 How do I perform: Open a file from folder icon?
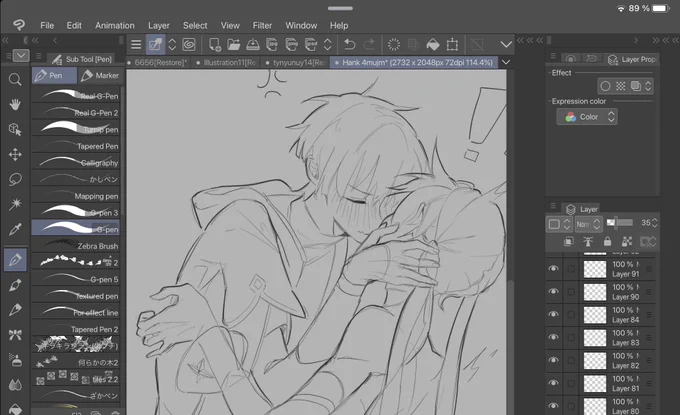(233, 44)
